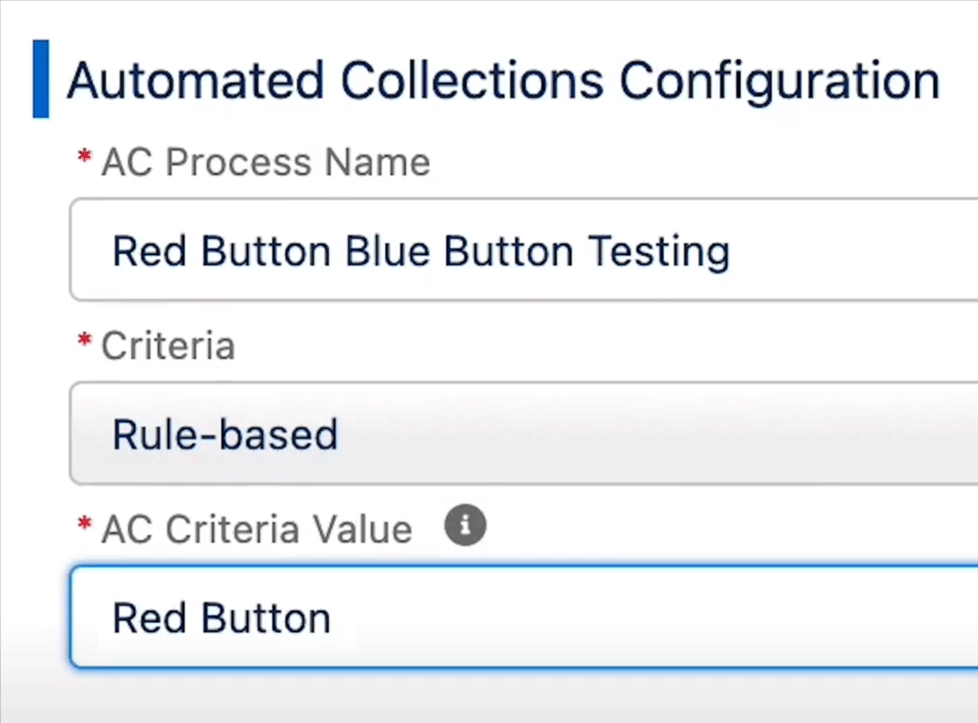Click the info icon beside AC Criteria Value

[x=465, y=525]
